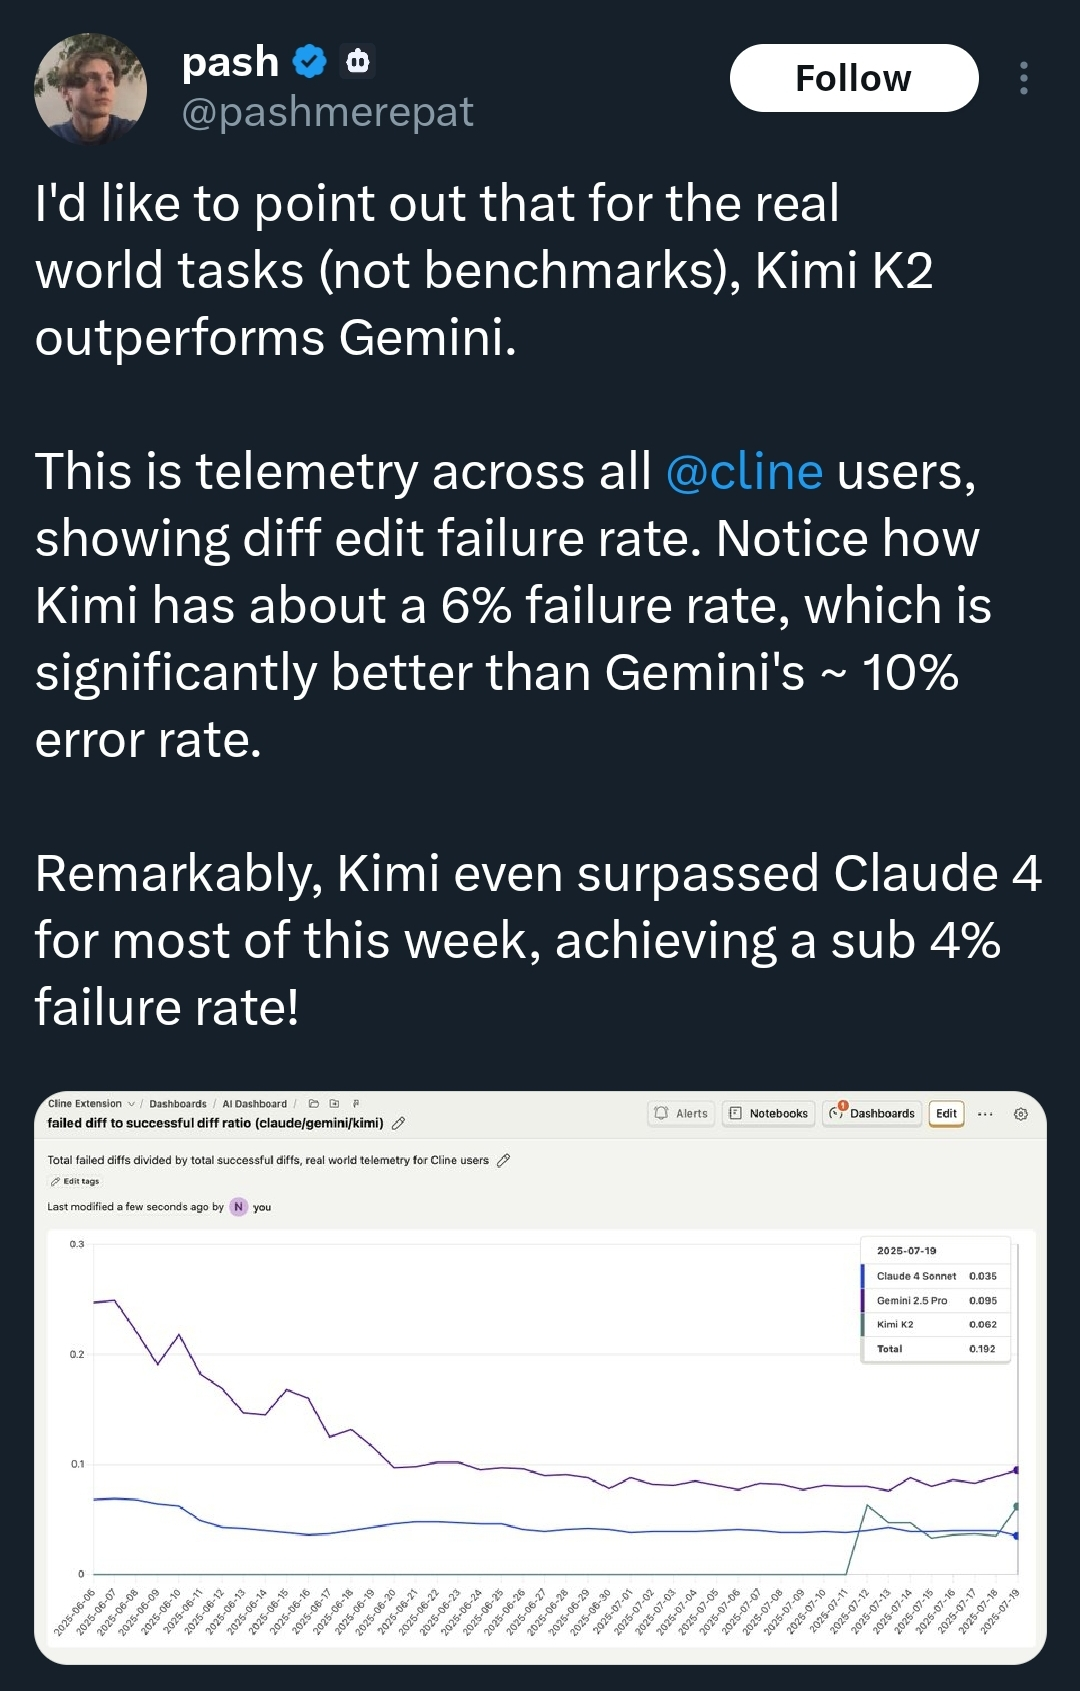Edit the description with the pencil icon

[x=504, y=1160]
